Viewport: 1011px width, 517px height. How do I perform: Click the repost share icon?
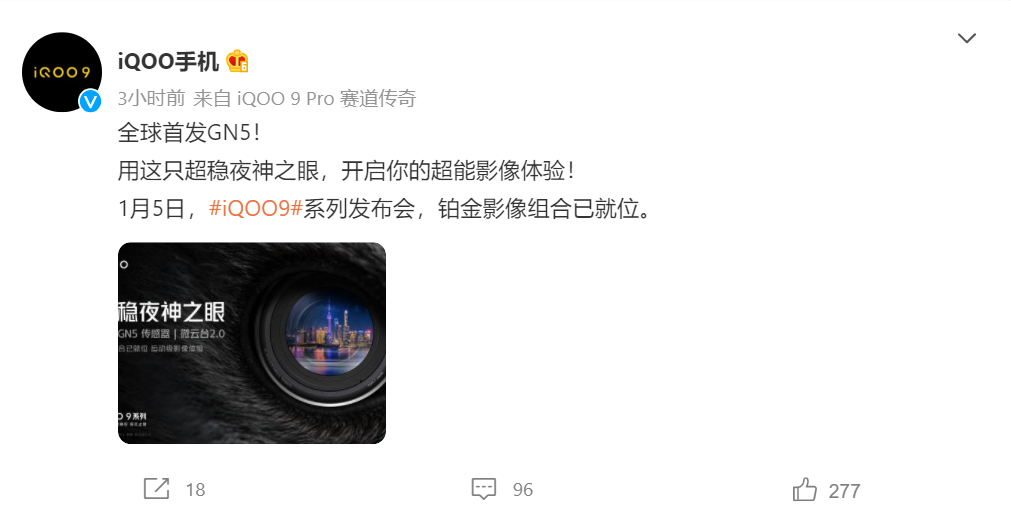[x=157, y=489]
